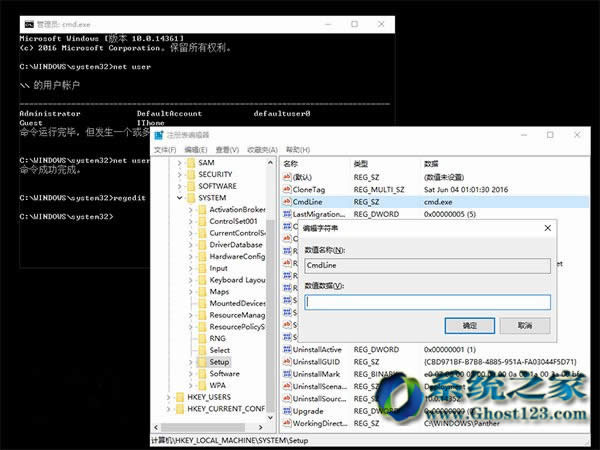Image resolution: width=600 pixels, height=450 pixels.
Task: Click the UninstallGUID string value icon
Action: (x=289, y=361)
